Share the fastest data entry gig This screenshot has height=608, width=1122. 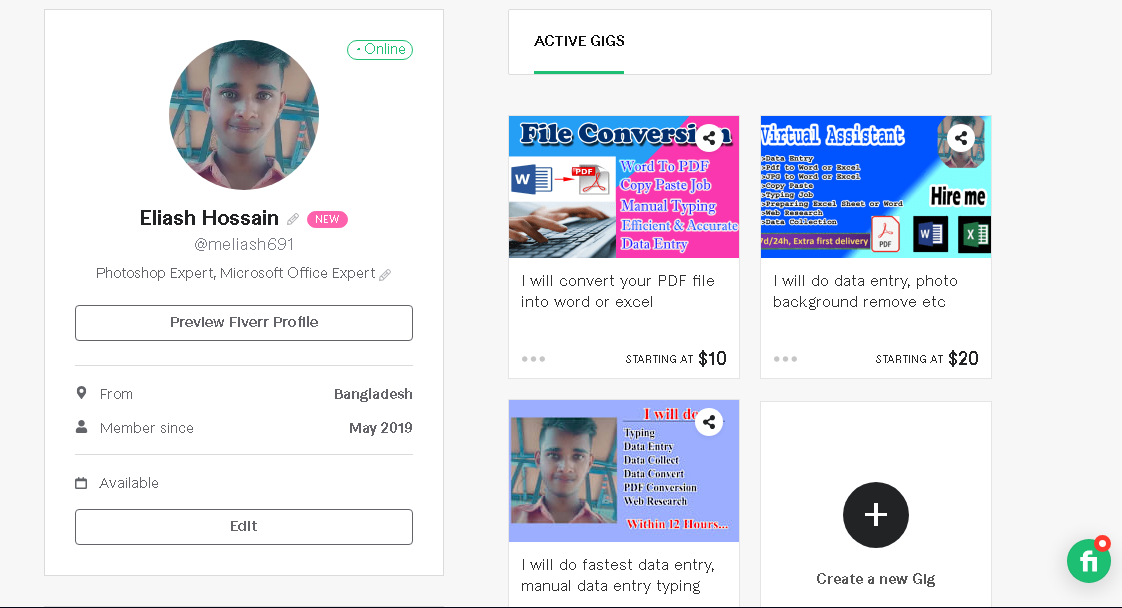(709, 422)
